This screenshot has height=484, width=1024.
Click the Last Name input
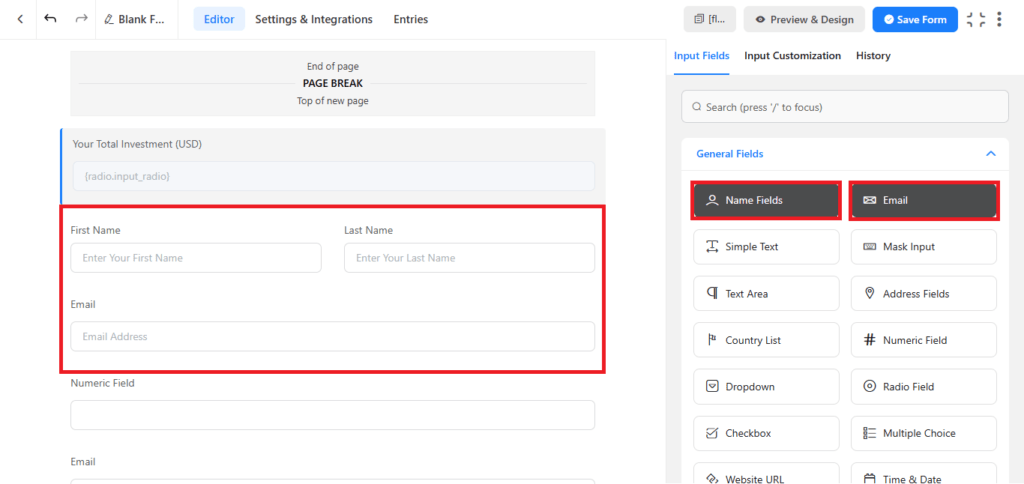point(469,258)
